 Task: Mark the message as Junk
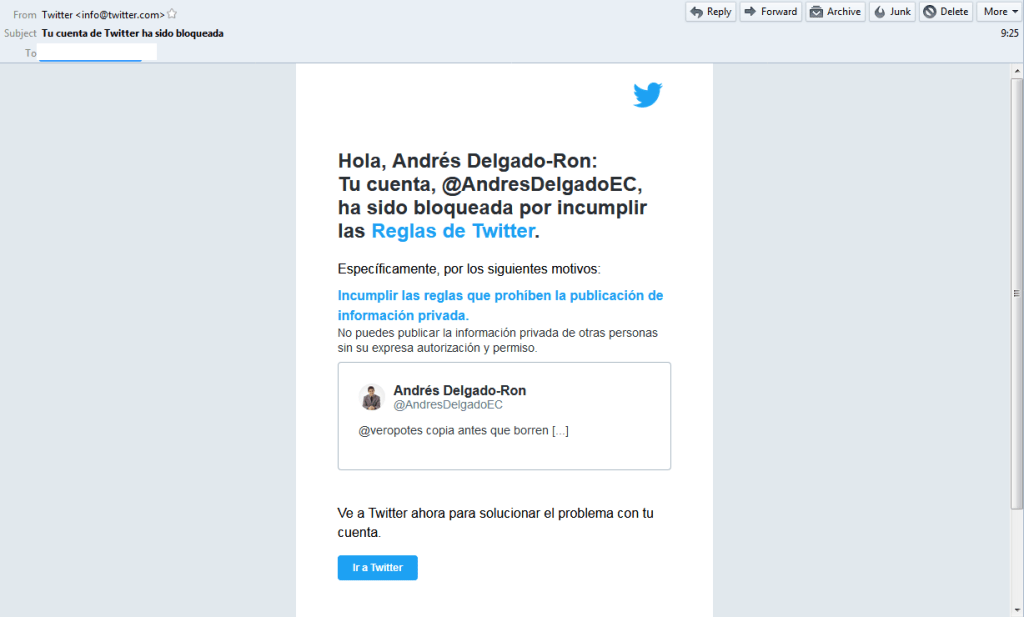coord(892,12)
